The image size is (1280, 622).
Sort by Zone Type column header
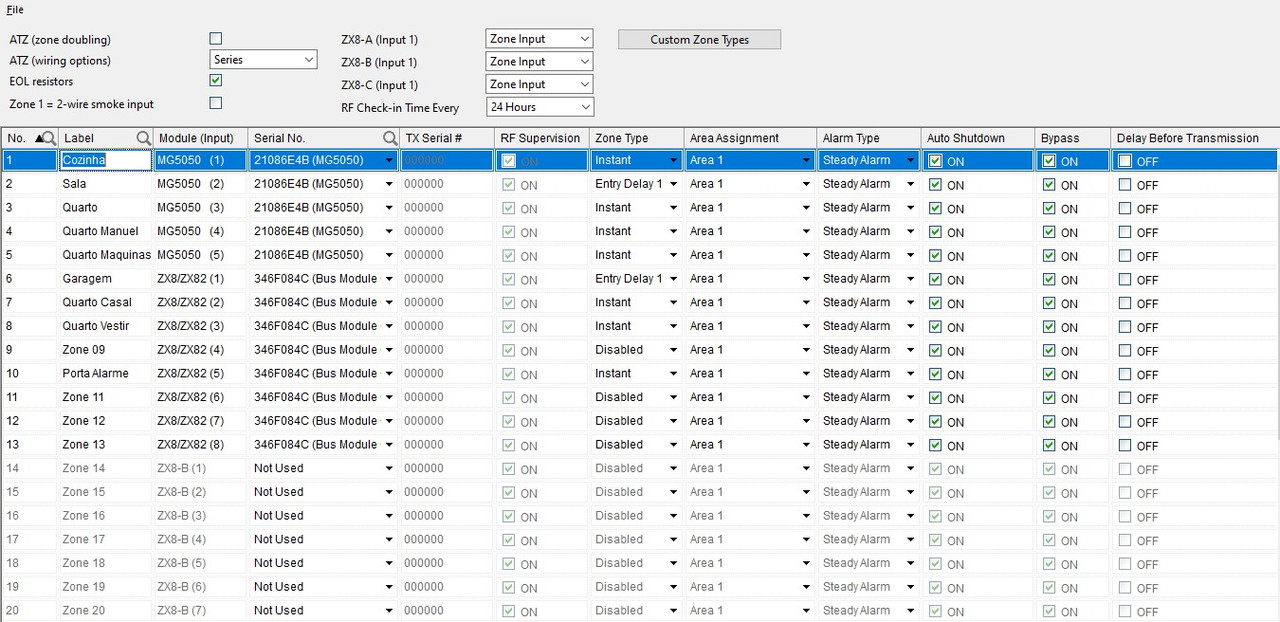point(636,138)
